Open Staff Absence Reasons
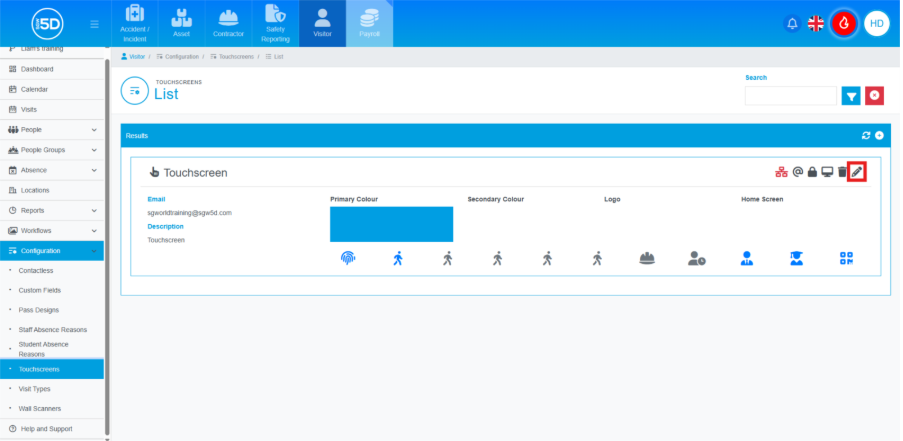This screenshot has height=441, width=903. (52, 329)
